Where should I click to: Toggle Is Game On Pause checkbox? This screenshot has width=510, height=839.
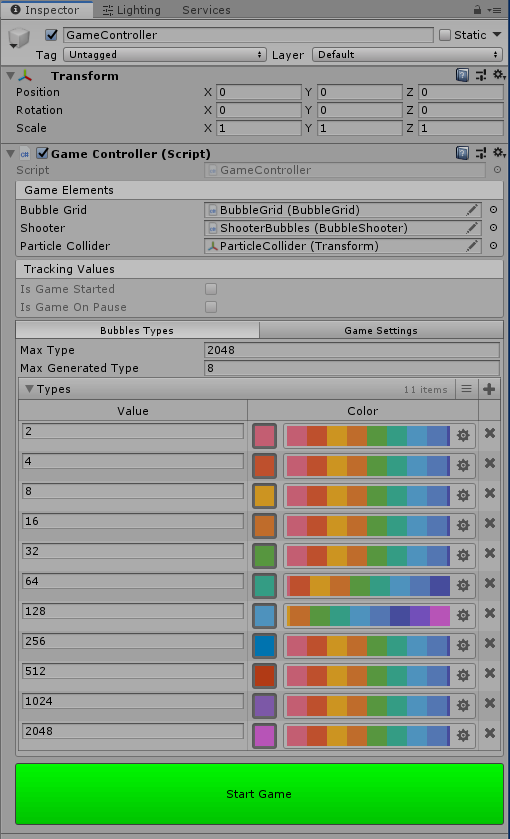(211, 307)
